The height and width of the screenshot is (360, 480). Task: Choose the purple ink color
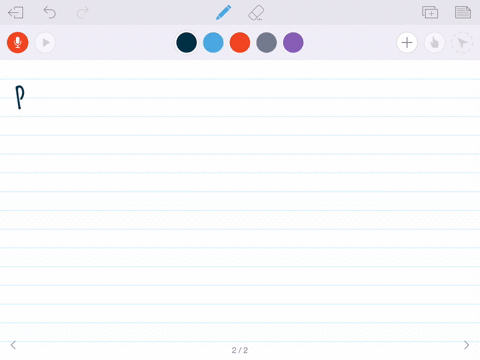[x=293, y=43]
